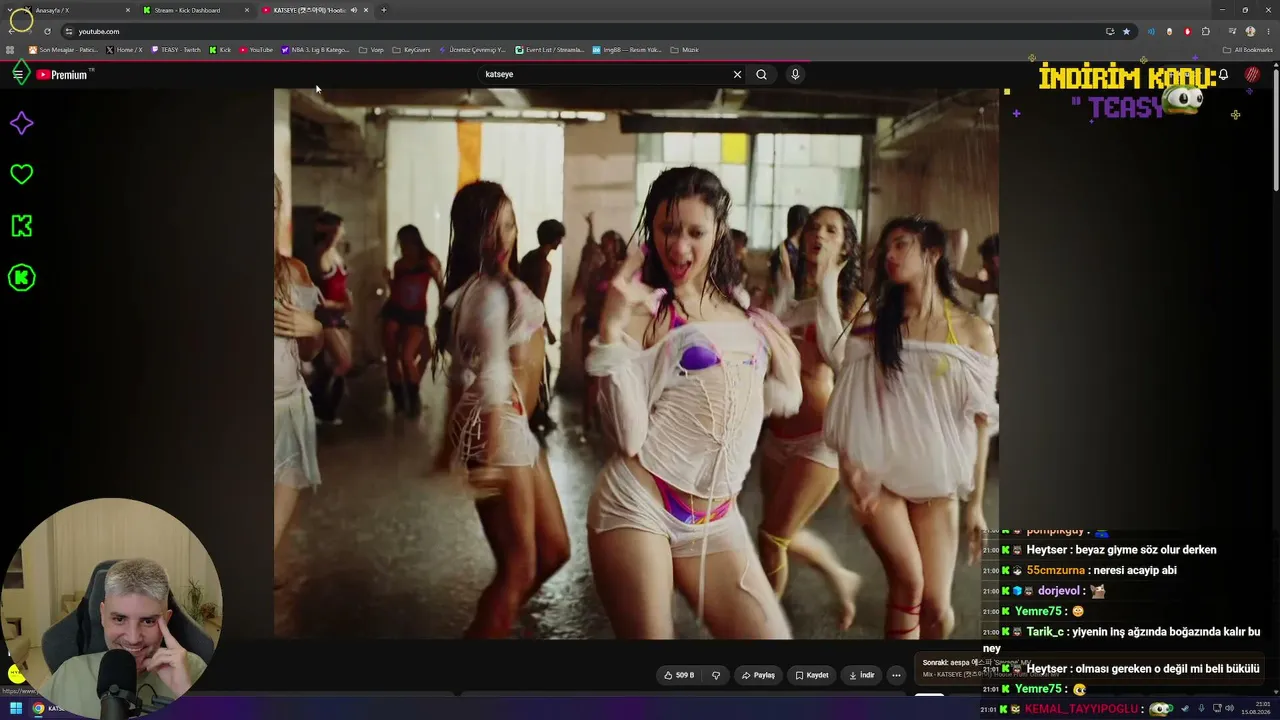Search tabs with the tab-strip chevron
1280x720 pixels.
[8, 10]
